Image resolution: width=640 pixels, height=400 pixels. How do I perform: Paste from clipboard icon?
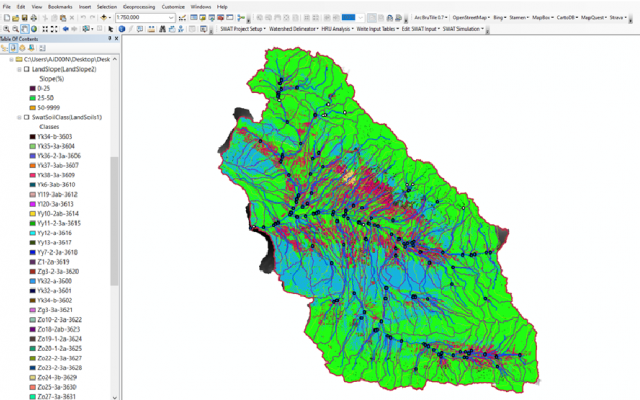(63, 18)
